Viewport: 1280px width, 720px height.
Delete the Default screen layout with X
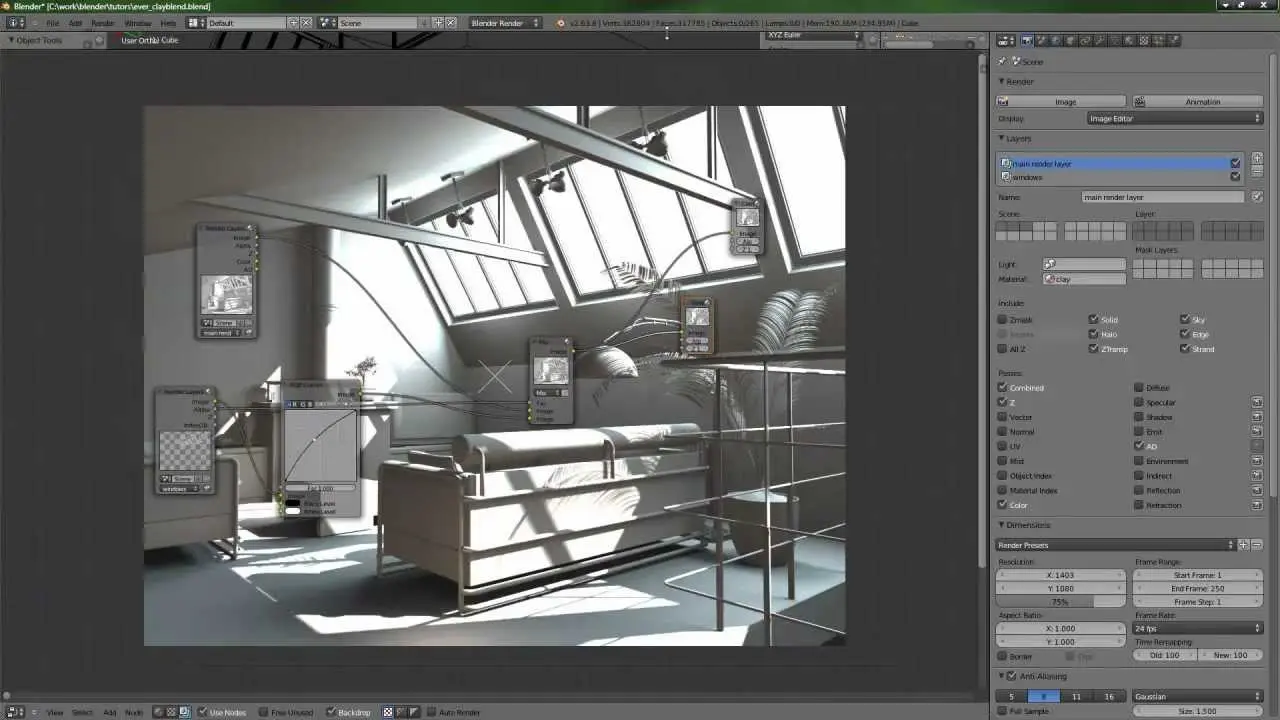coord(306,22)
